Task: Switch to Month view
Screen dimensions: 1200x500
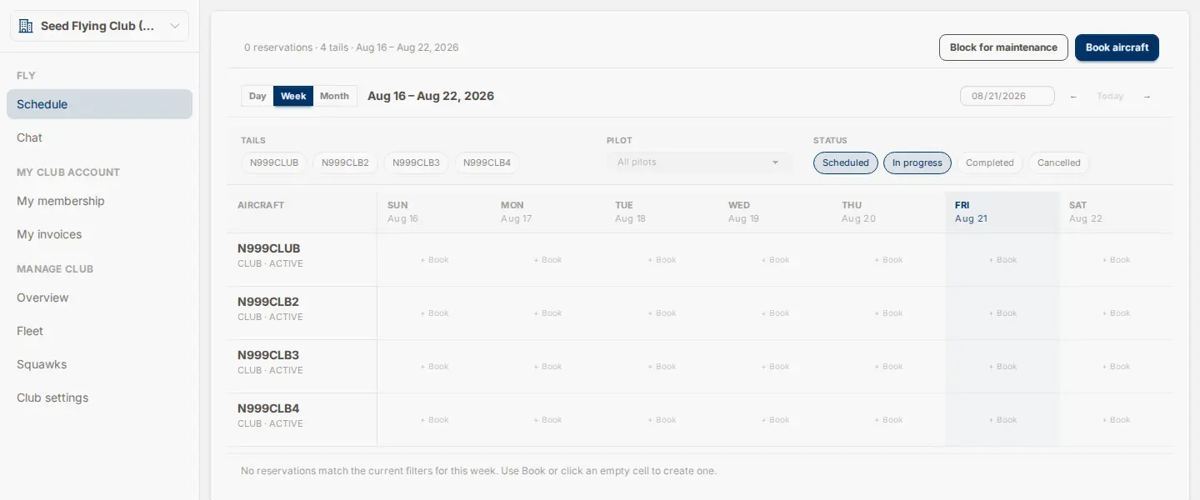Action: [x=335, y=96]
